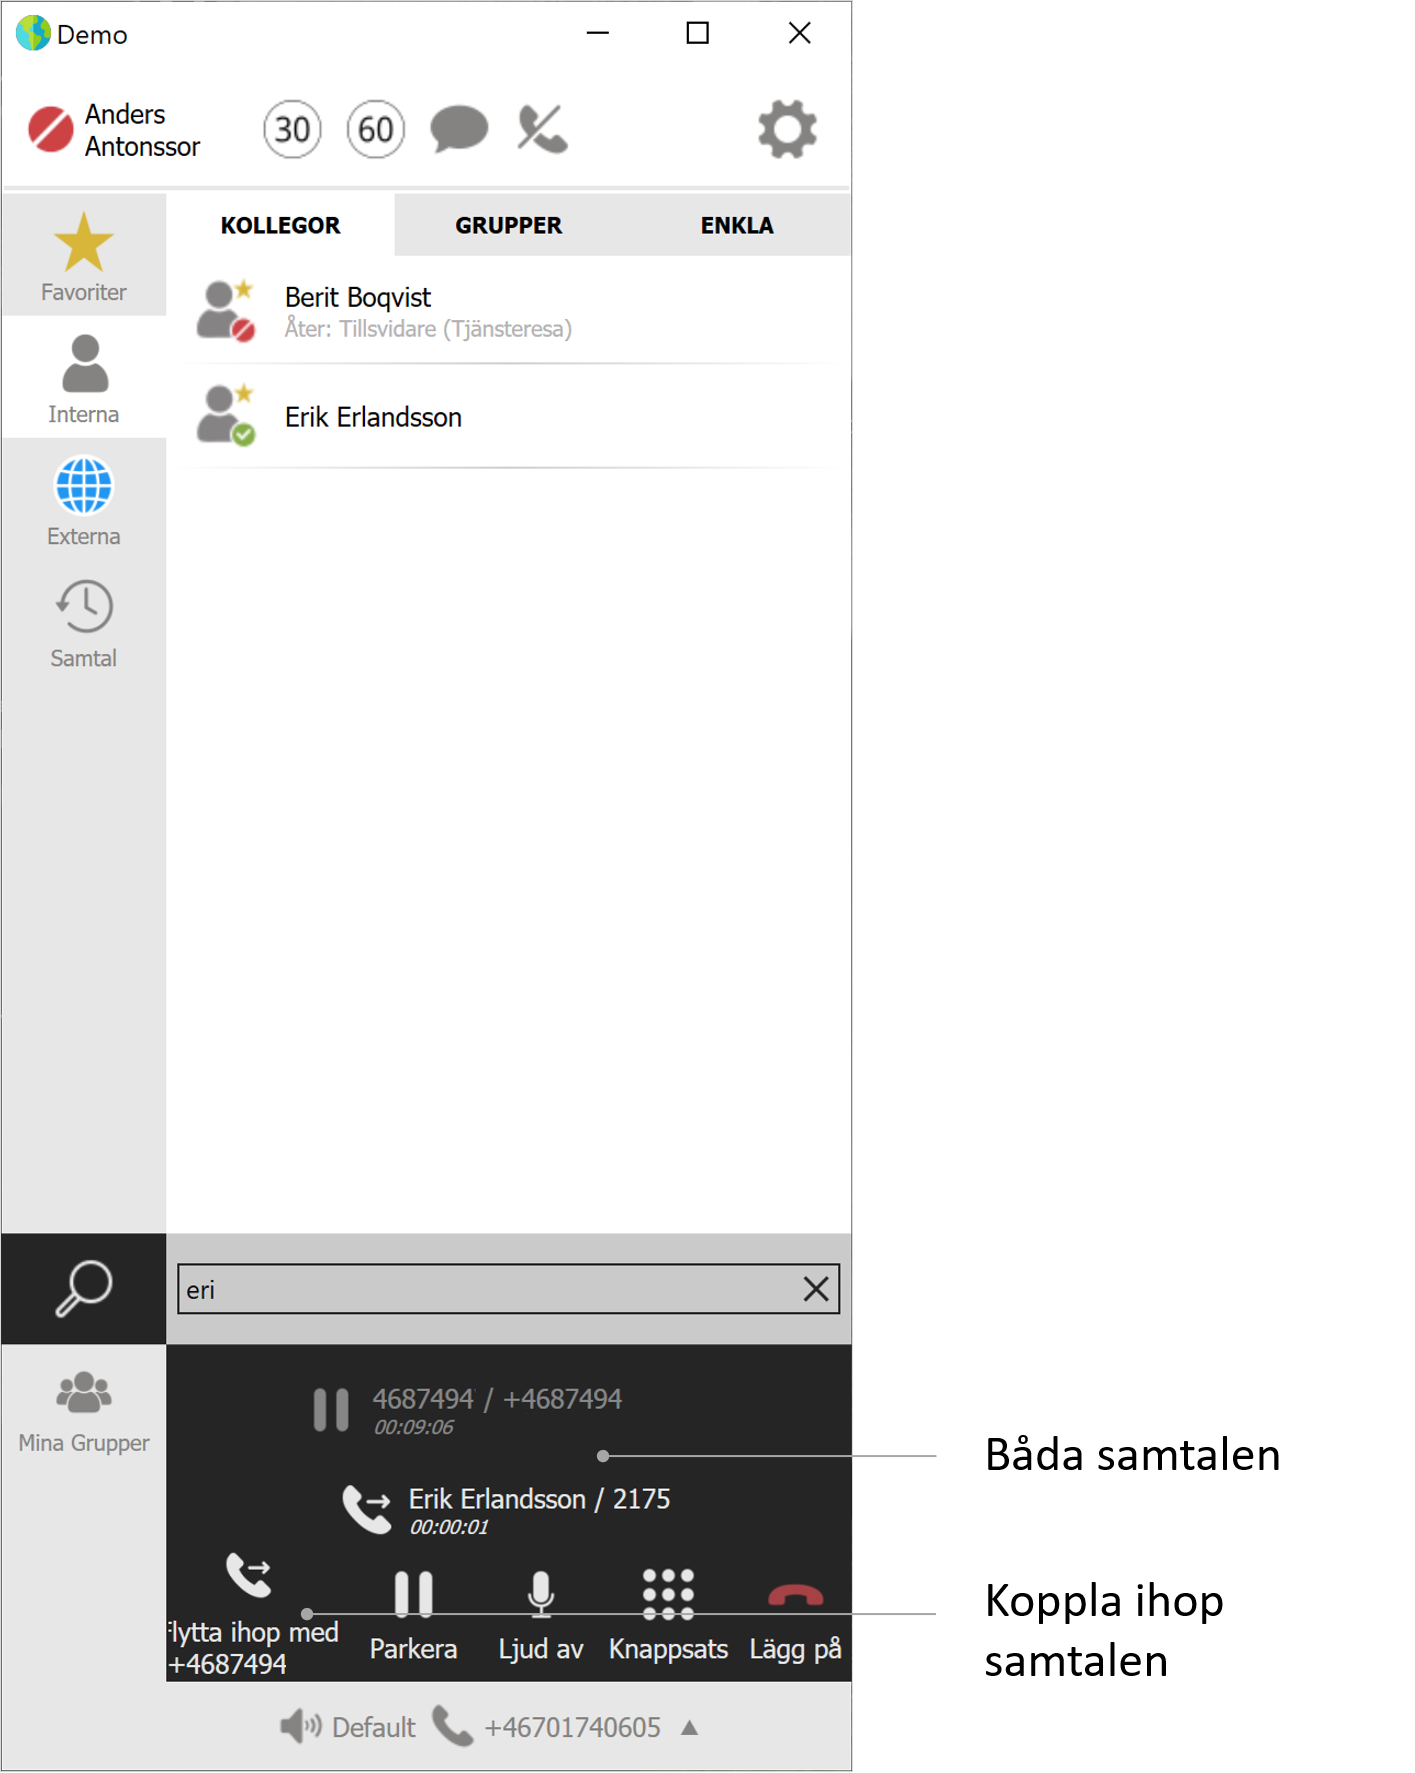Screen dimensions: 1415x1773
Task: Close the Demo window
Action: tap(799, 33)
